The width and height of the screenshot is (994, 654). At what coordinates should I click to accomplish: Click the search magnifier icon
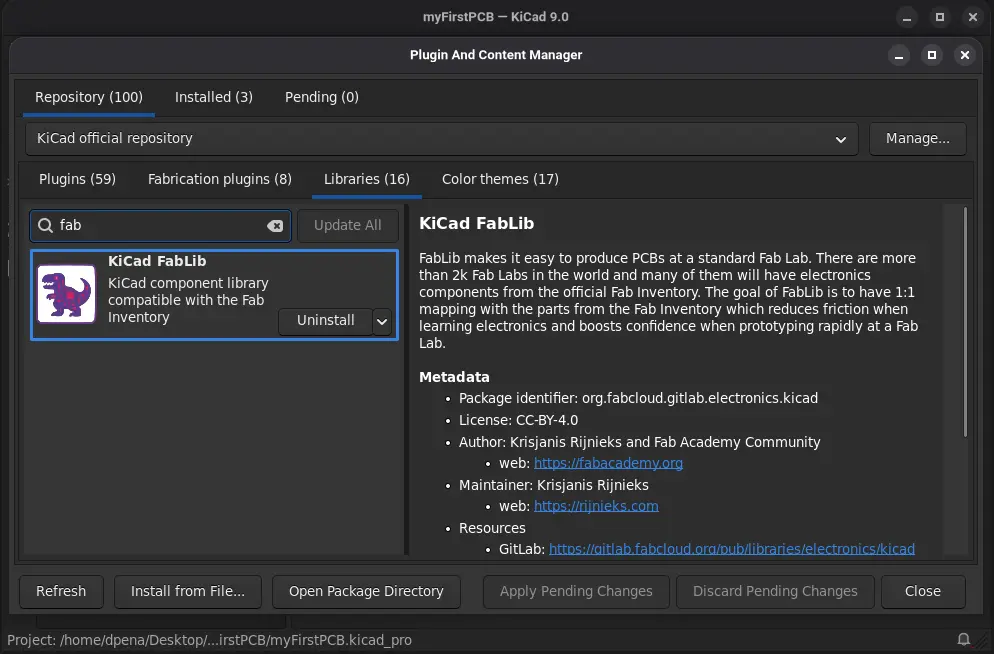tap(45, 226)
